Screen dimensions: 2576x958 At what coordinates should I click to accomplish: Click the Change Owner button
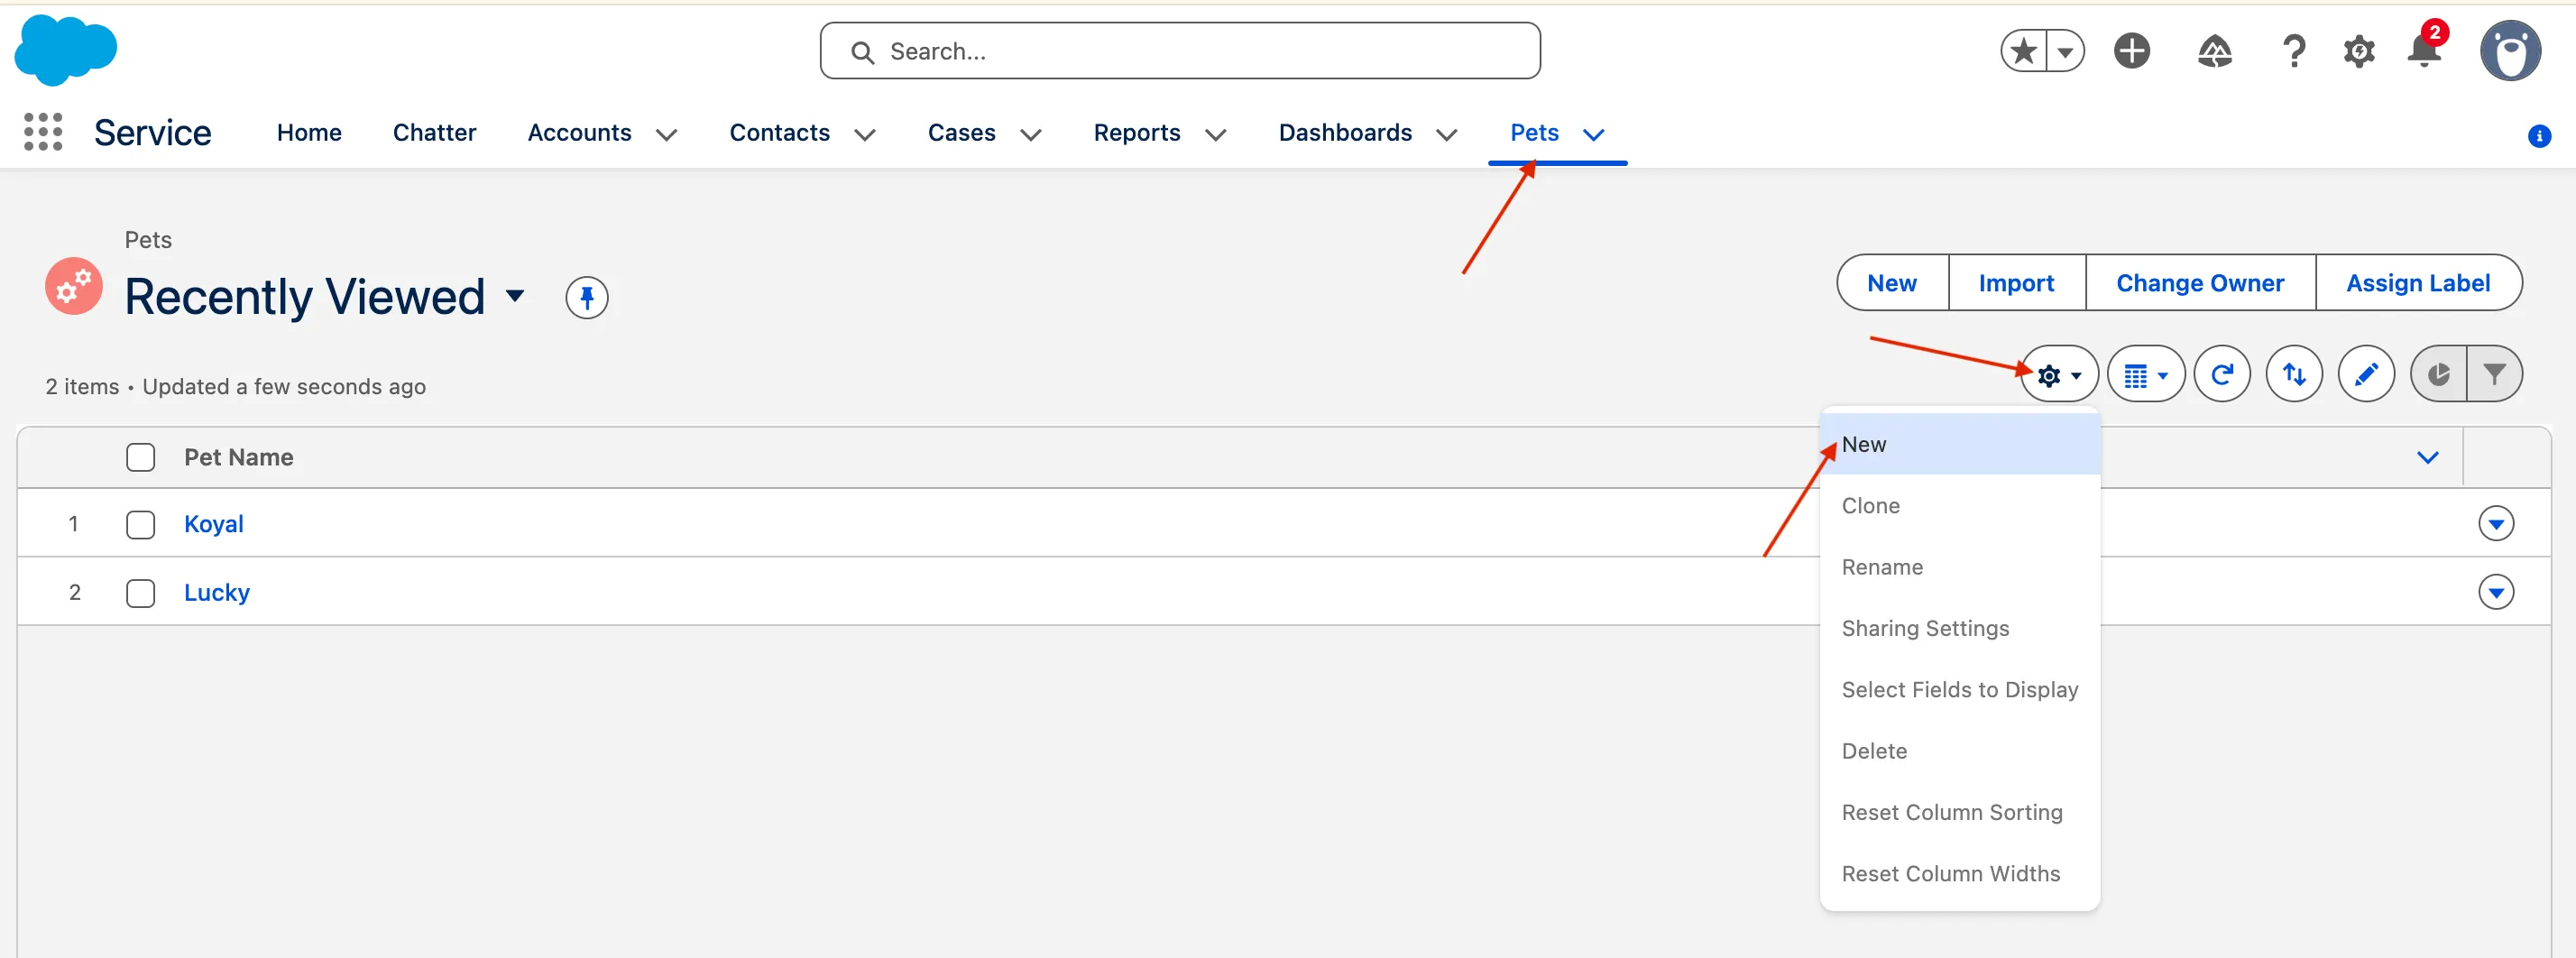(x=2199, y=283)
